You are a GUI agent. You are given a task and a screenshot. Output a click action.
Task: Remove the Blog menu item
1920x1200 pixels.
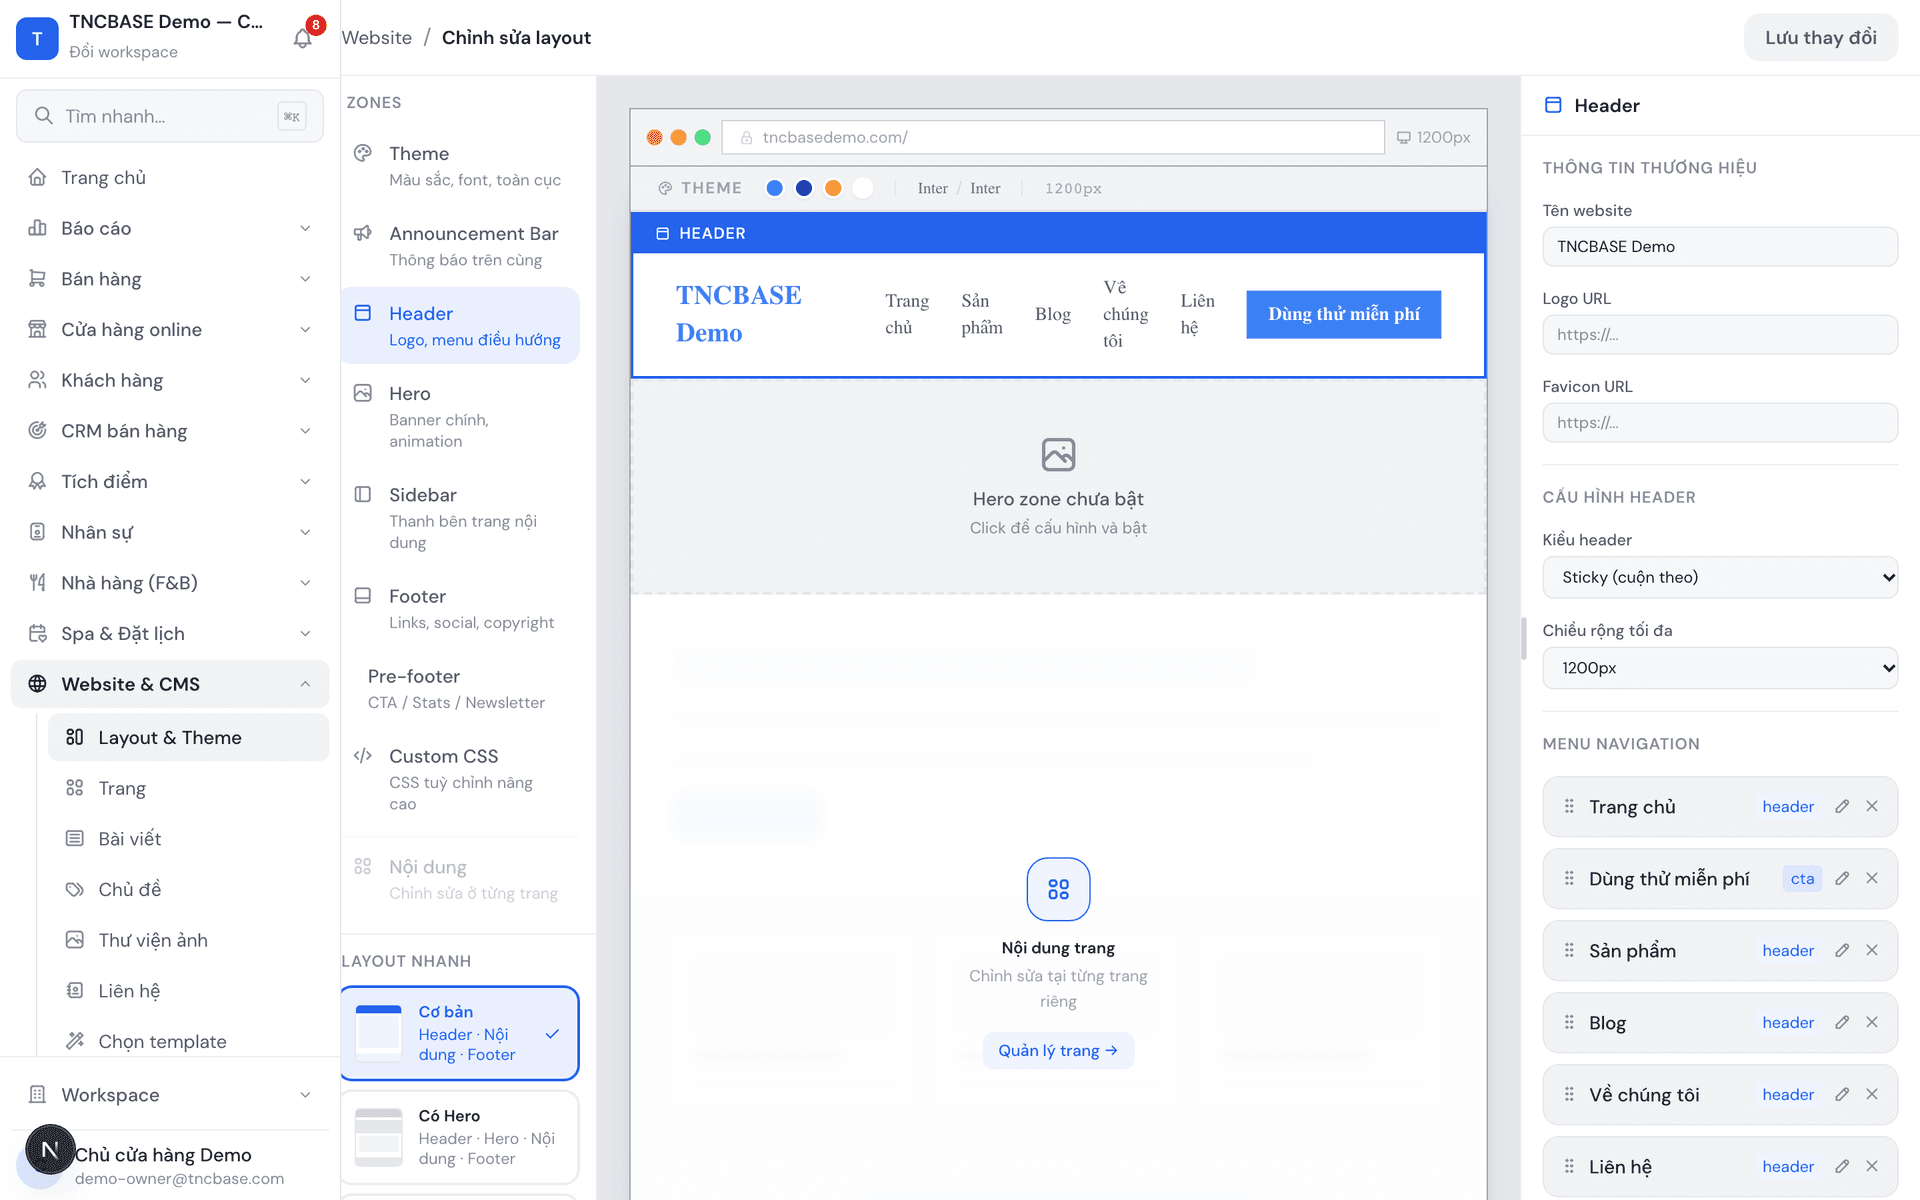(1872, 1023)
